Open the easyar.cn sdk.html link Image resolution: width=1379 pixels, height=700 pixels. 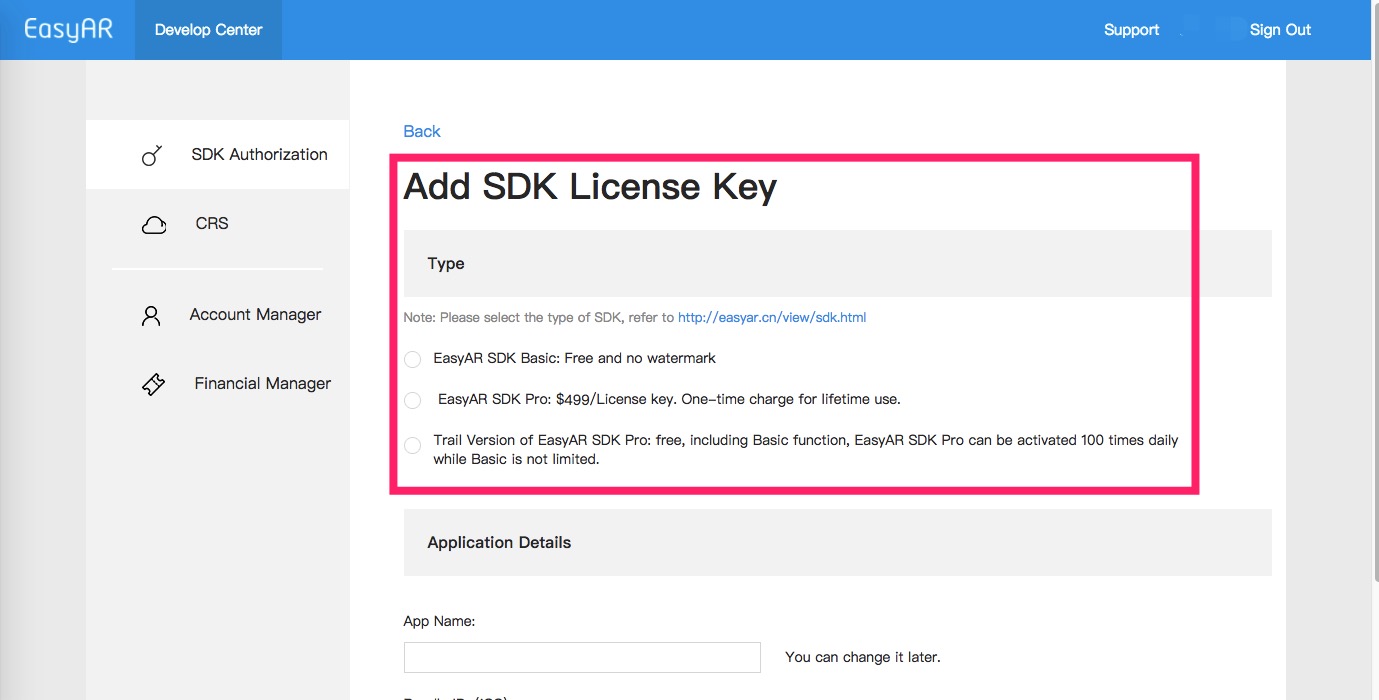coord(772,318)
